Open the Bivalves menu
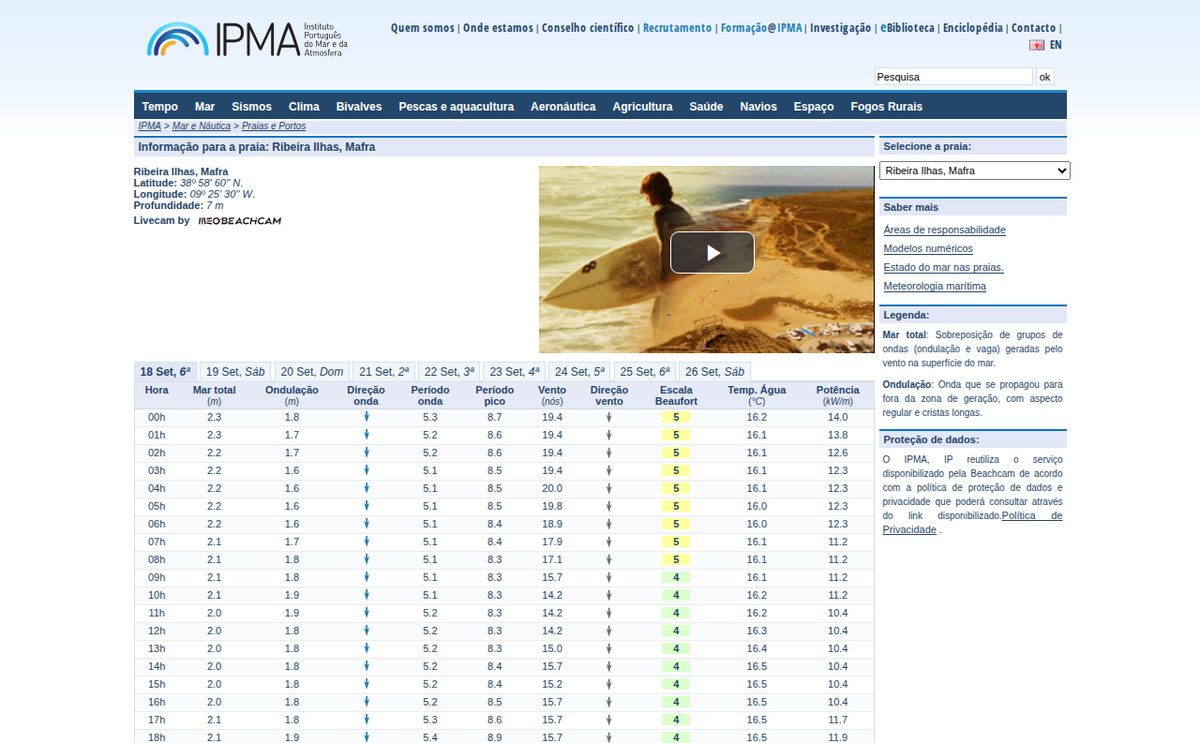The height and width of the screenshot is (743, 1200). [359, 107]
